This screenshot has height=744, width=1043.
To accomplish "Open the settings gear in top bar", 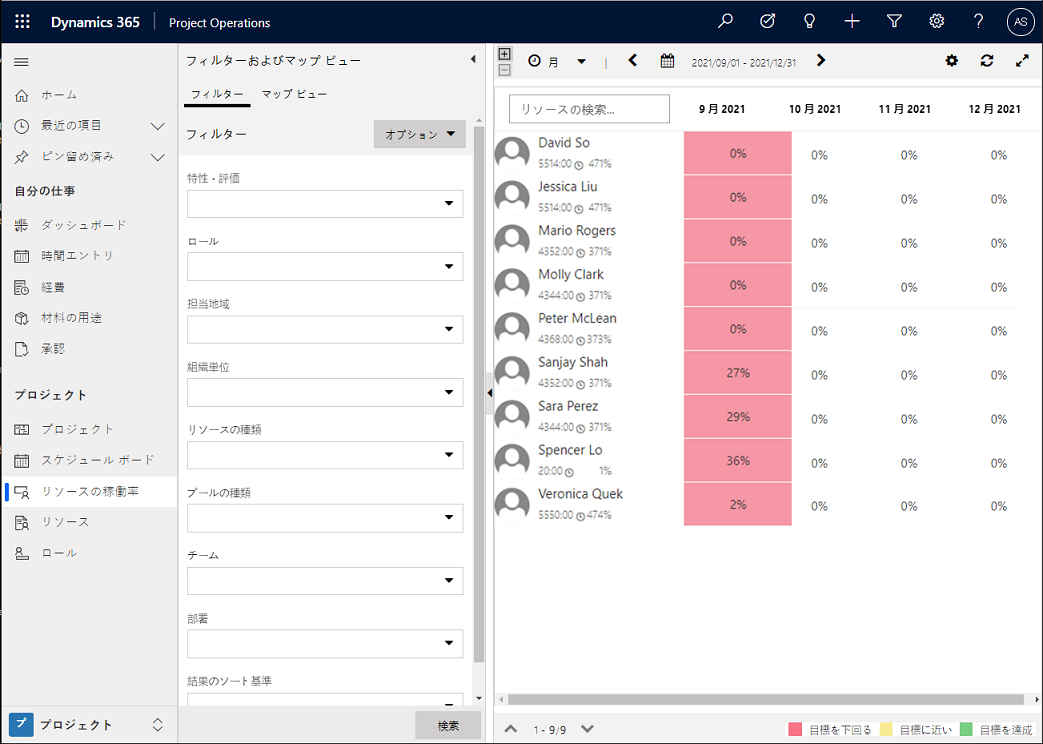I will [937, 21].
